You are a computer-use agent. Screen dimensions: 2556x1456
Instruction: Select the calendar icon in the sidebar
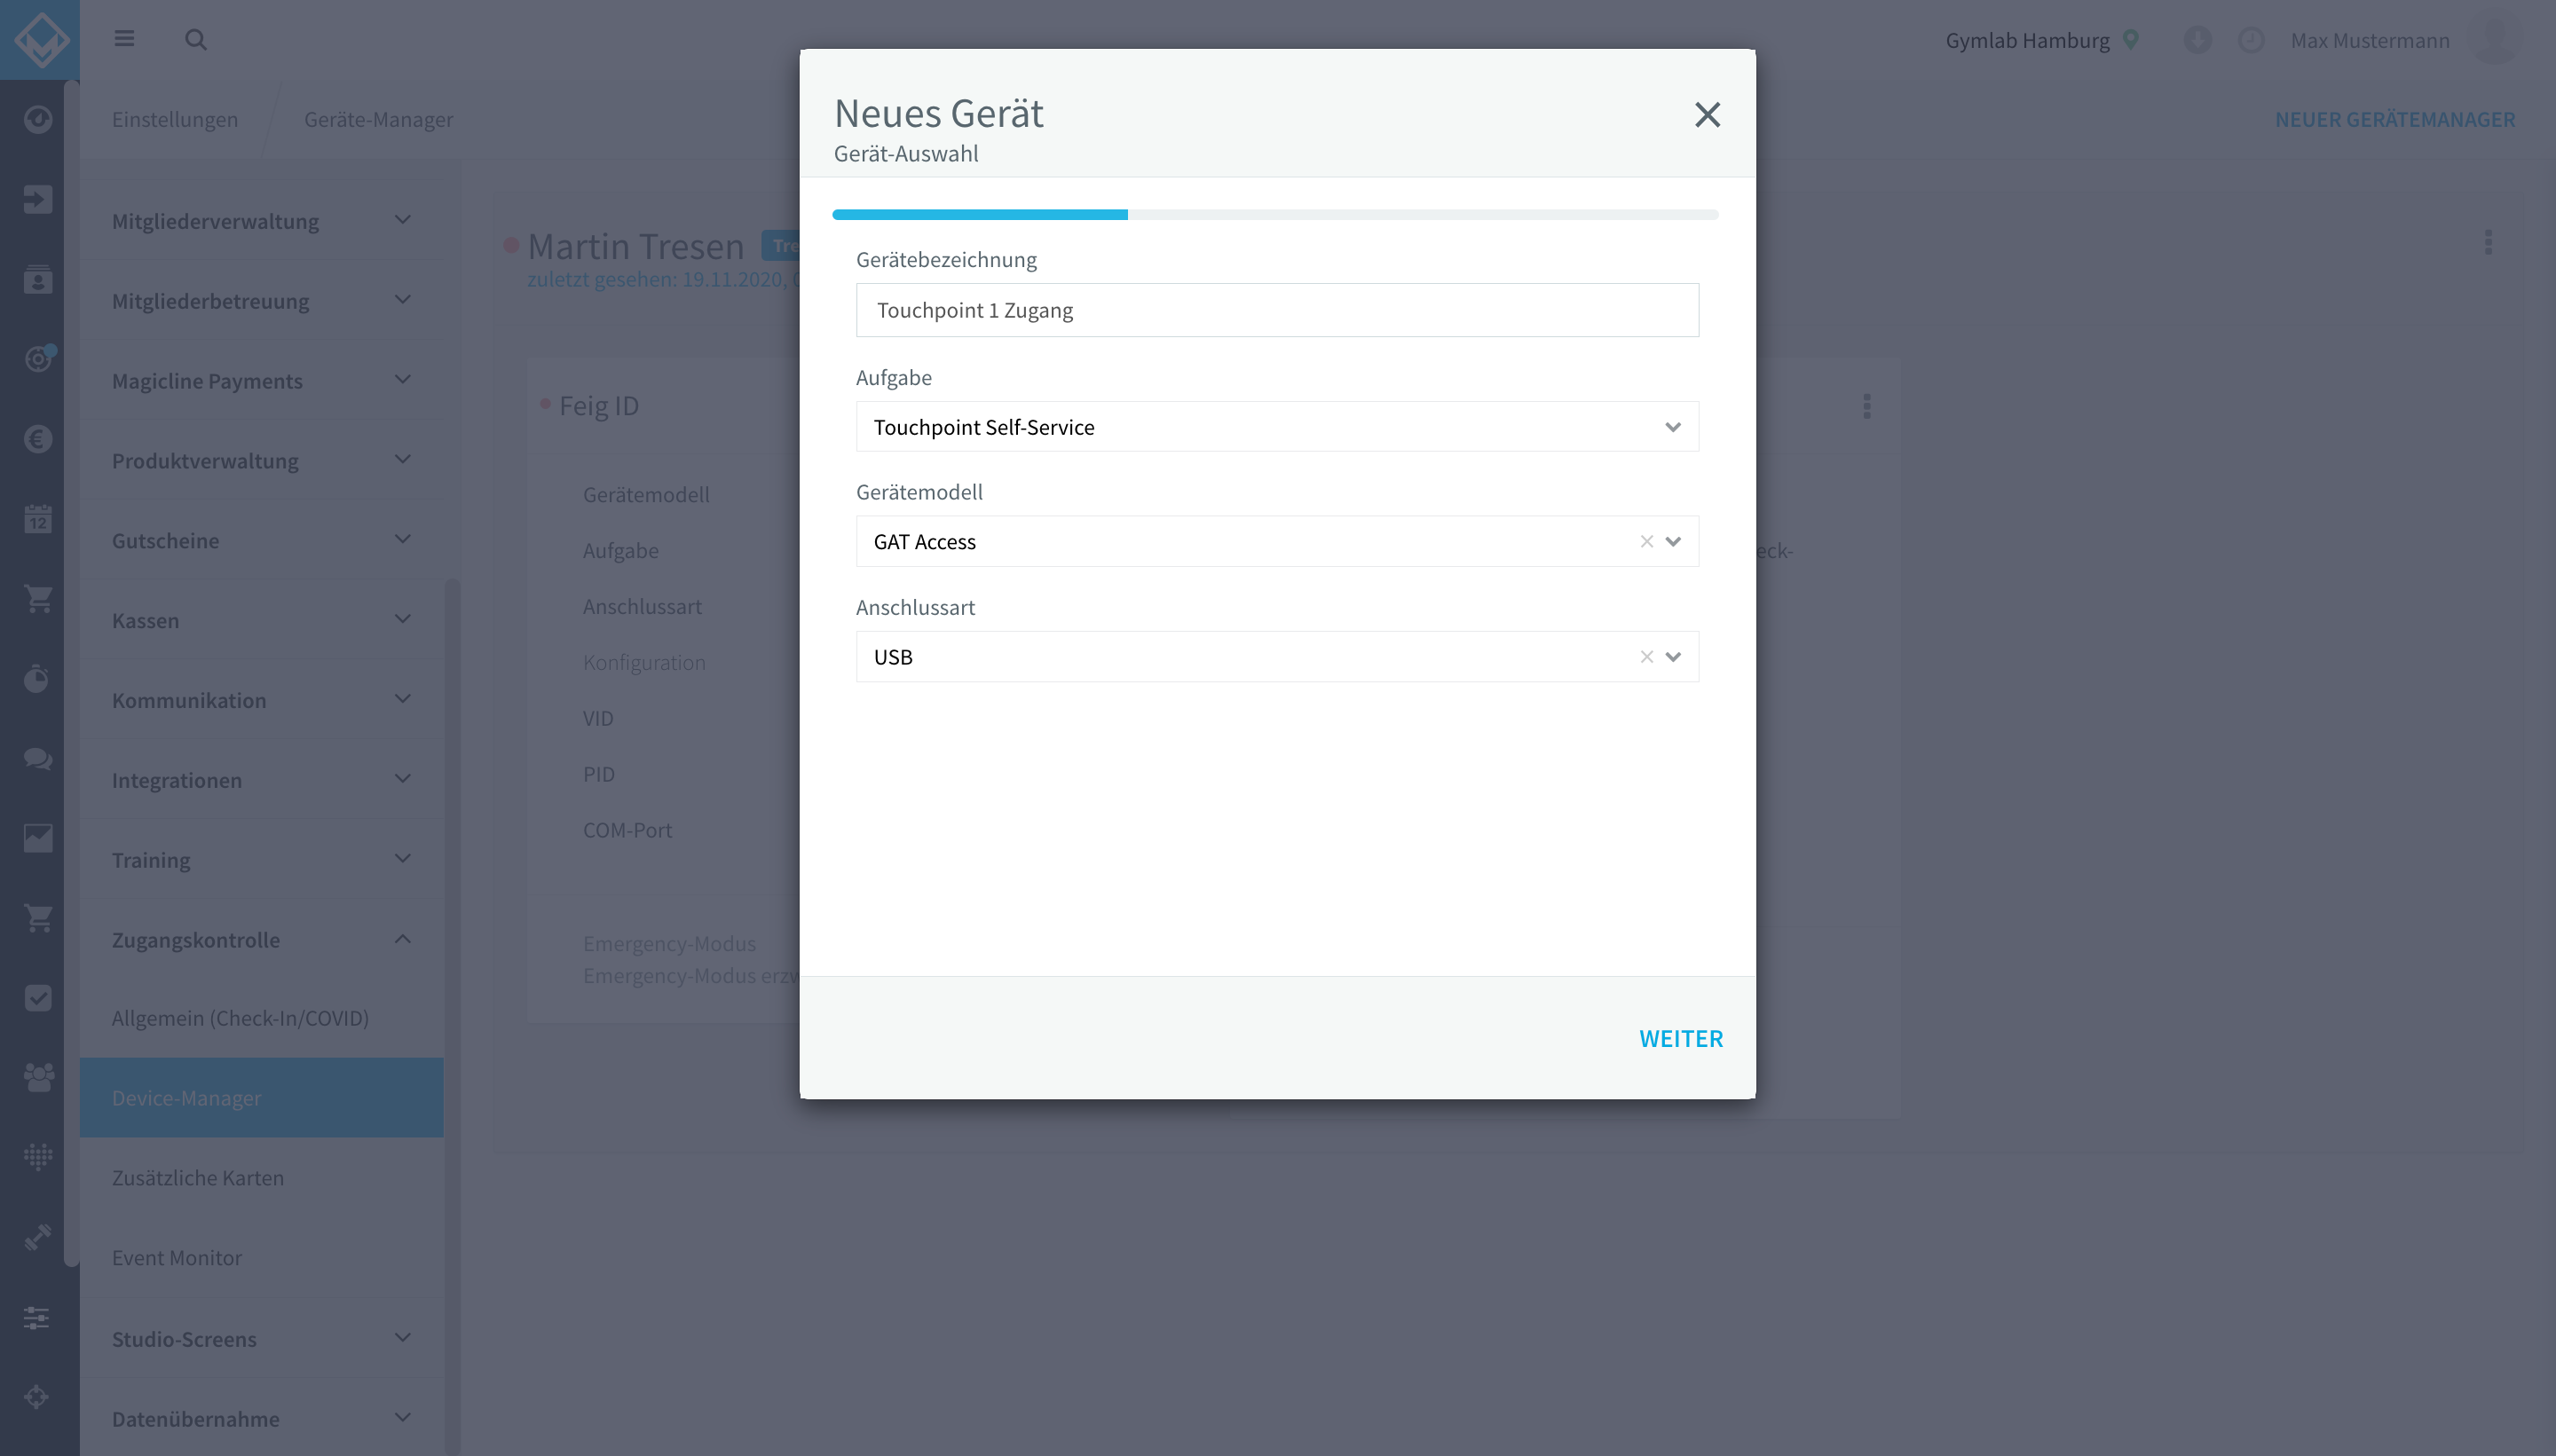[x=37, y=519]
